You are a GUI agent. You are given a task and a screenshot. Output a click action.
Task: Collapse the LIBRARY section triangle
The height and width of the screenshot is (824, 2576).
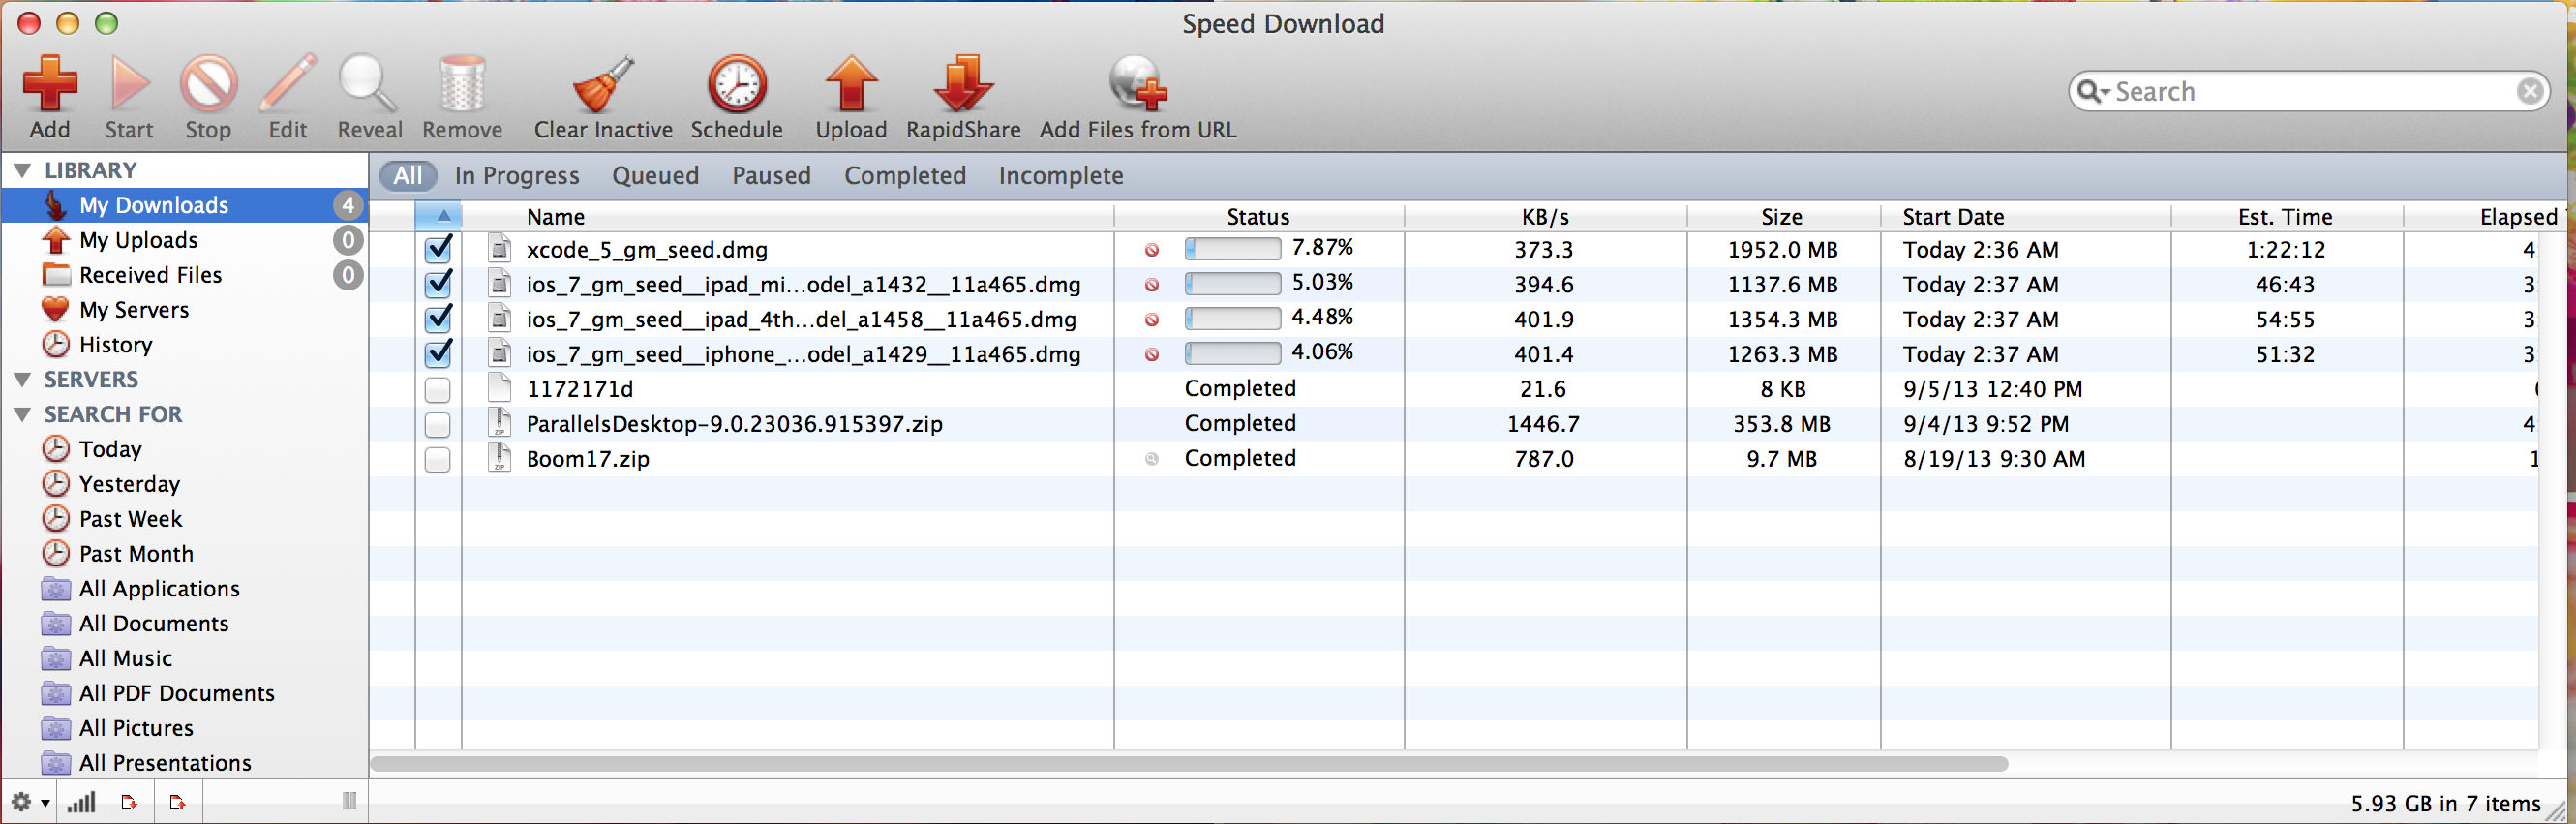tap(22, 171)
